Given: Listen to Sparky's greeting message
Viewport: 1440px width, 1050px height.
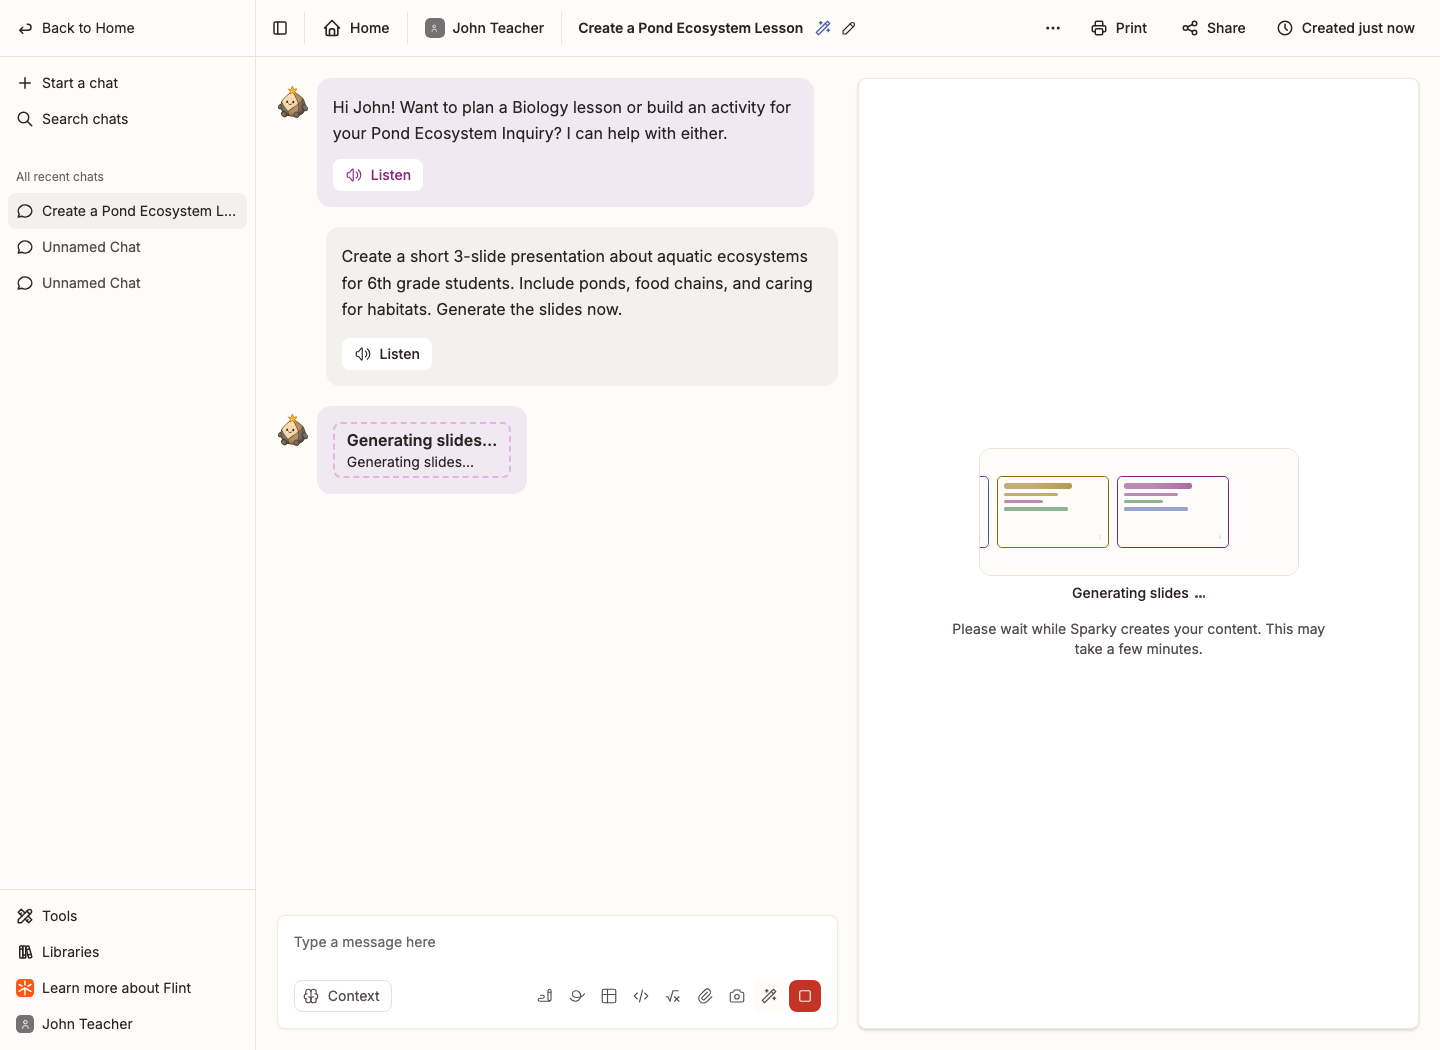Looking at the screenshot, I should click(x=378, y=175).
